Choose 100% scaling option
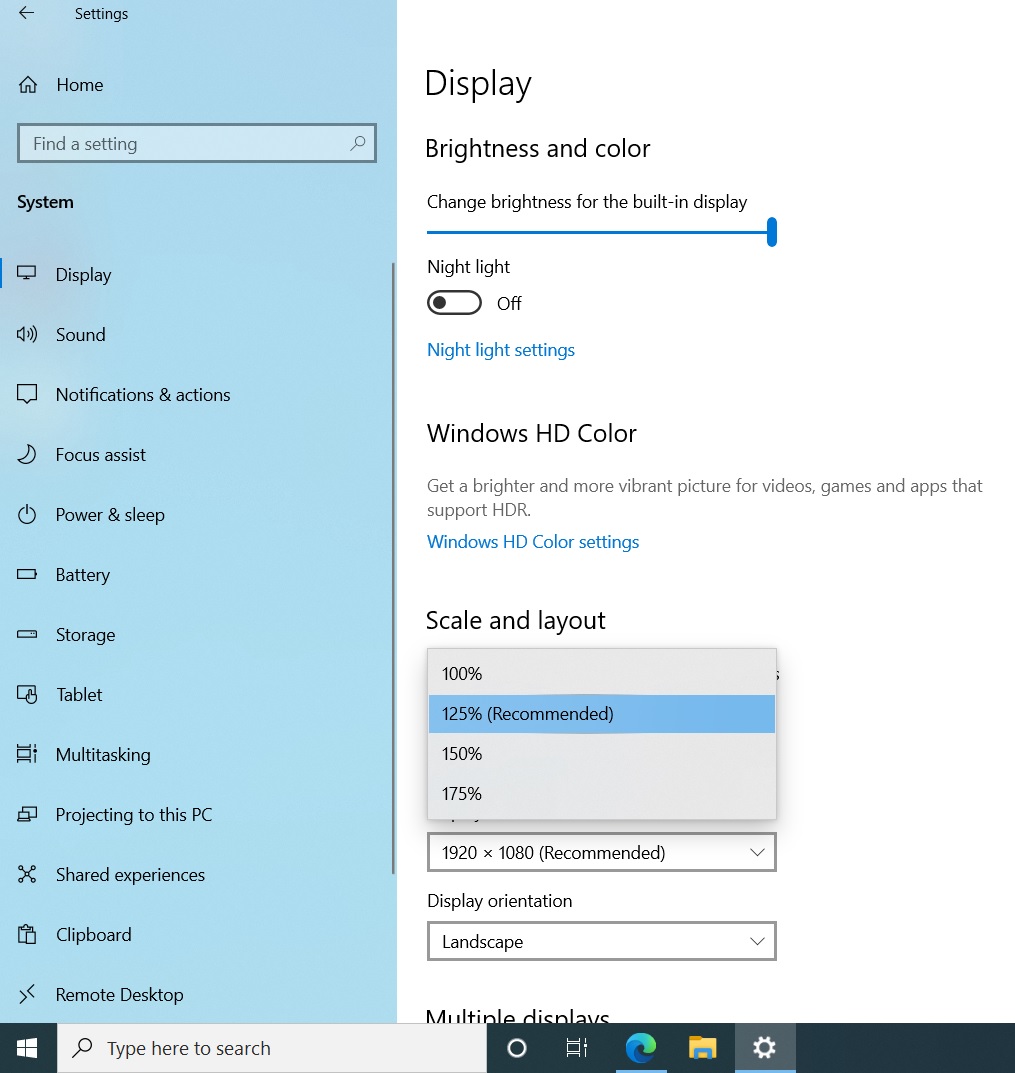The image size is (1015, 1073). (602, 674)
